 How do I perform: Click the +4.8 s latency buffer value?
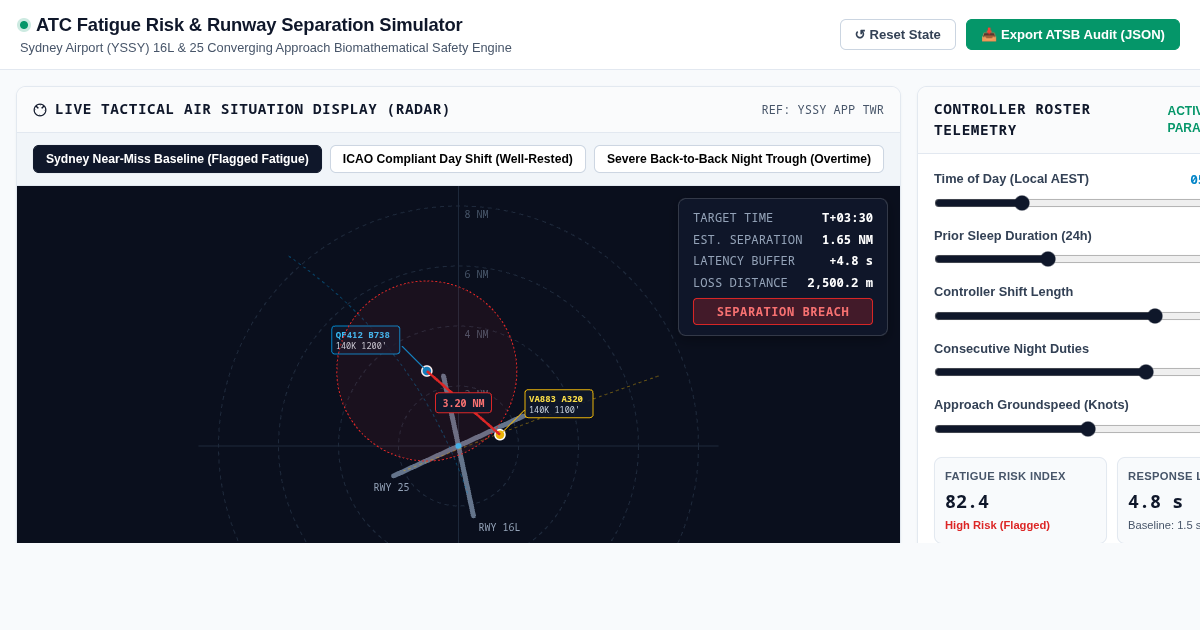851,261
